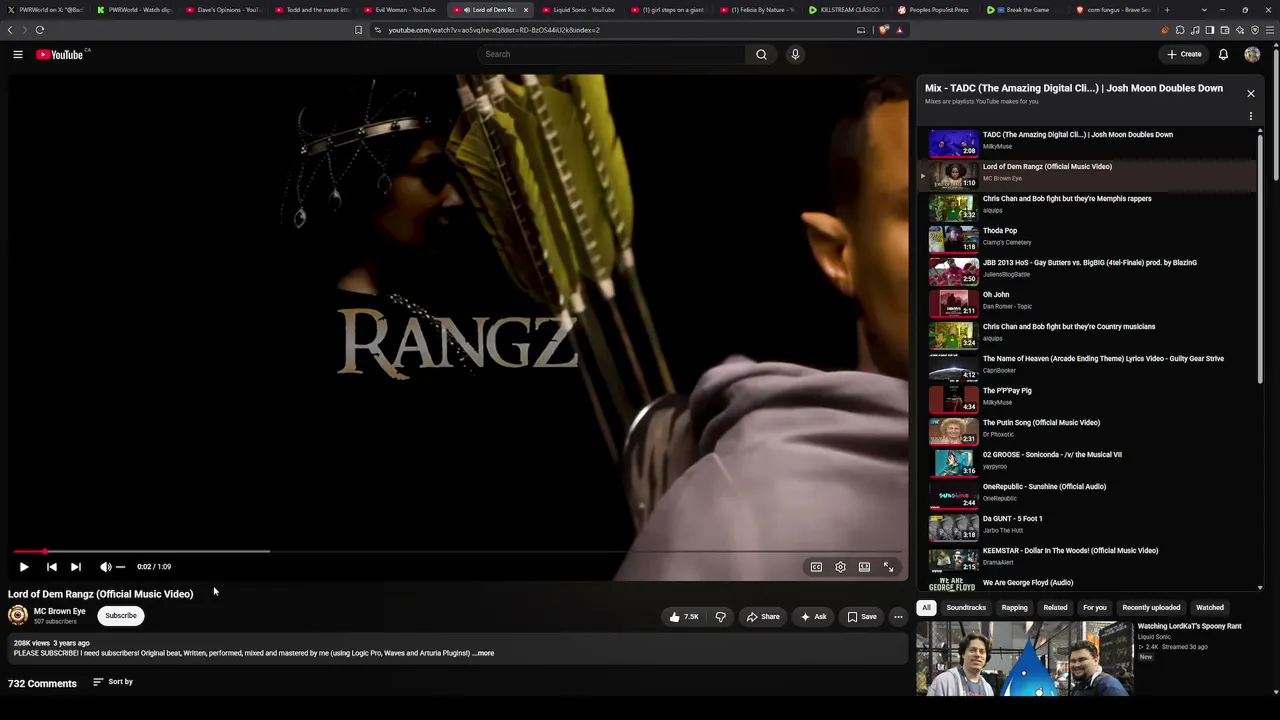Toggle closed captions on the player
This screenshot has height=720, width=1280.
point(816,567)
